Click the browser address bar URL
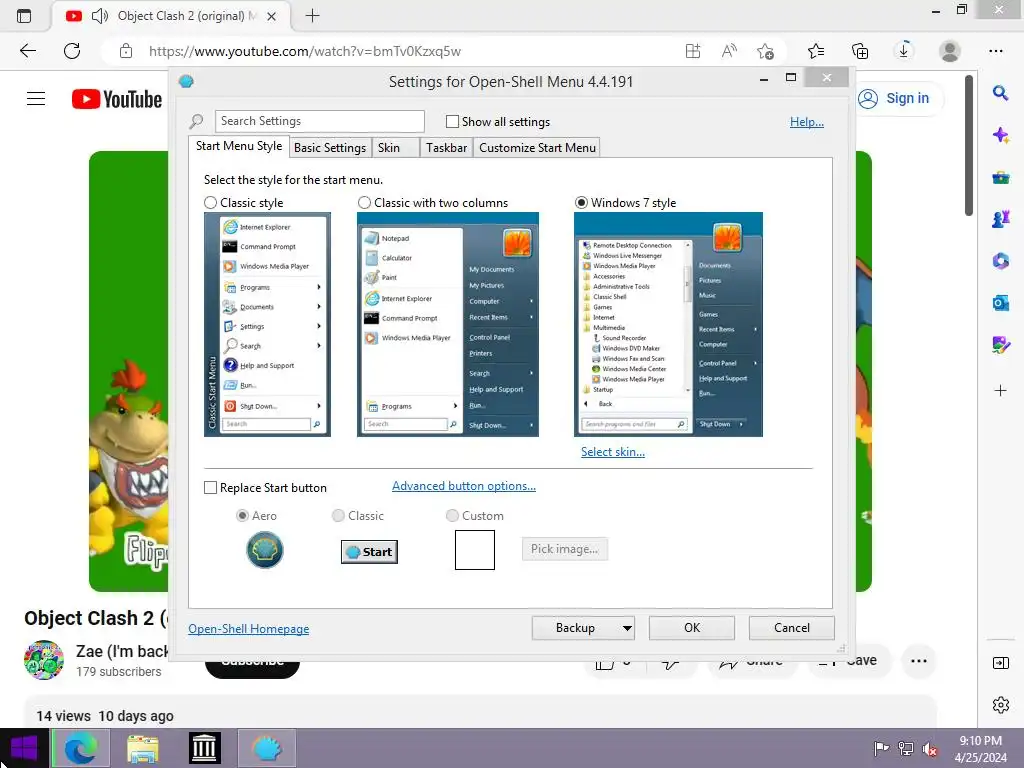The image size is (1024, 768). (x=304, y=51)
